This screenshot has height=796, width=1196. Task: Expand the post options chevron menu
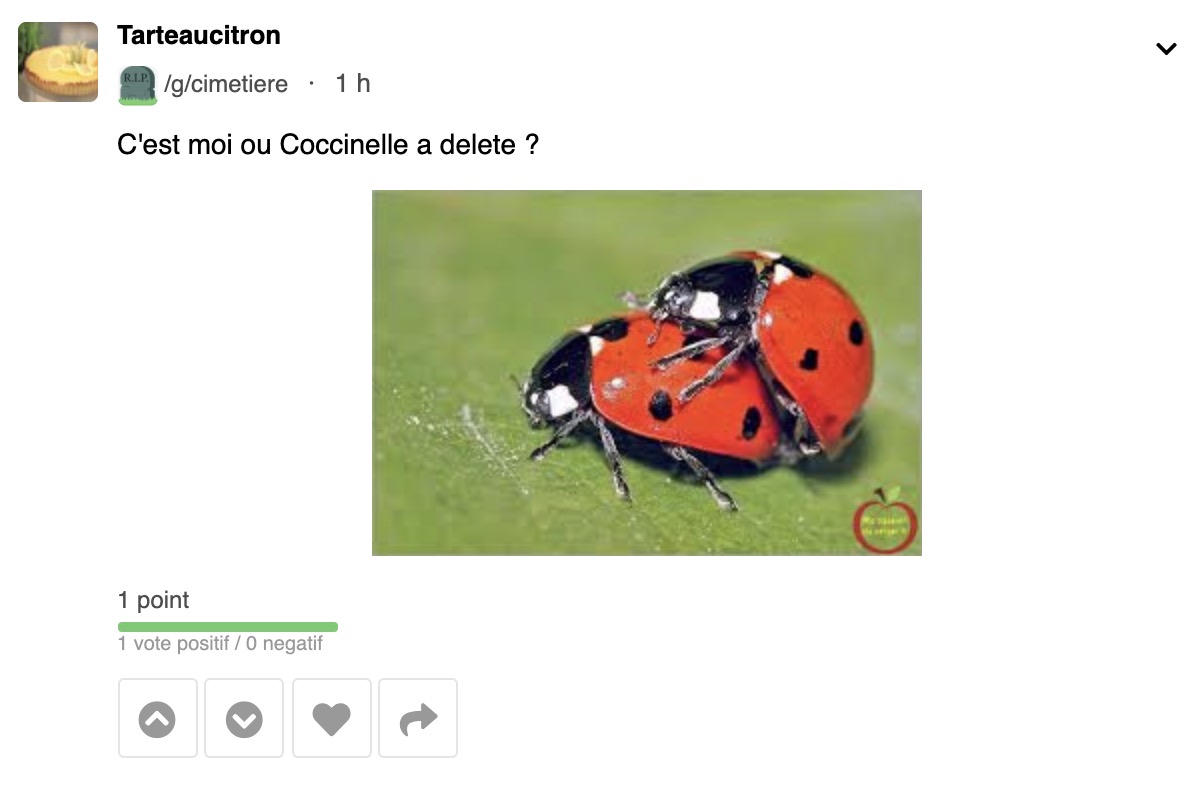coord(1166,49)
